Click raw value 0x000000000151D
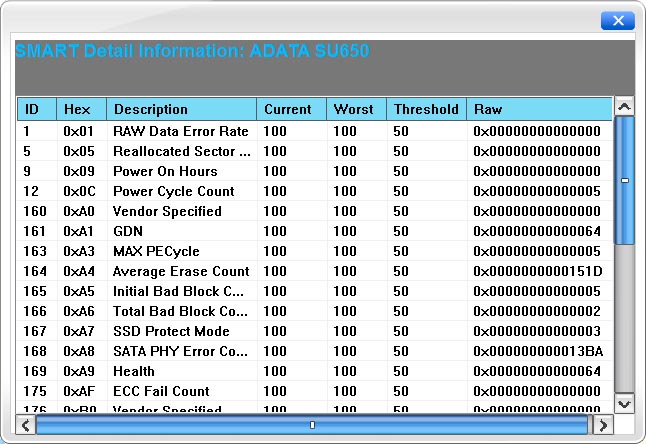This screenshot has height=444, width=646. (x=538, y=271)
